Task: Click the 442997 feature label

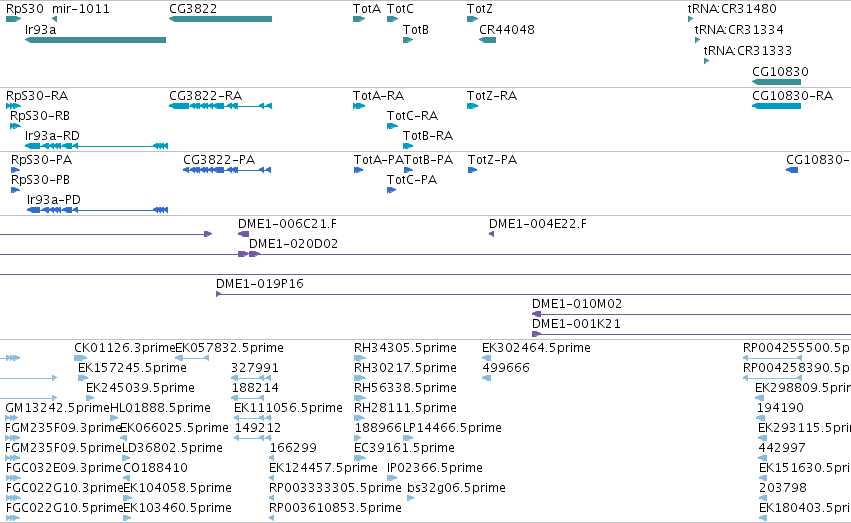Action: (782, 449)
